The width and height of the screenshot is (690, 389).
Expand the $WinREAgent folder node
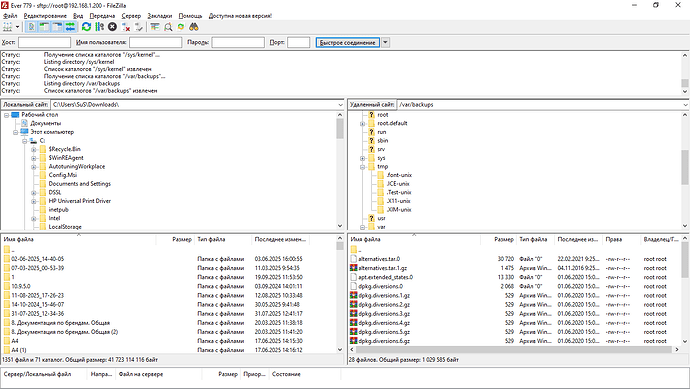click(x=33, y=158)
